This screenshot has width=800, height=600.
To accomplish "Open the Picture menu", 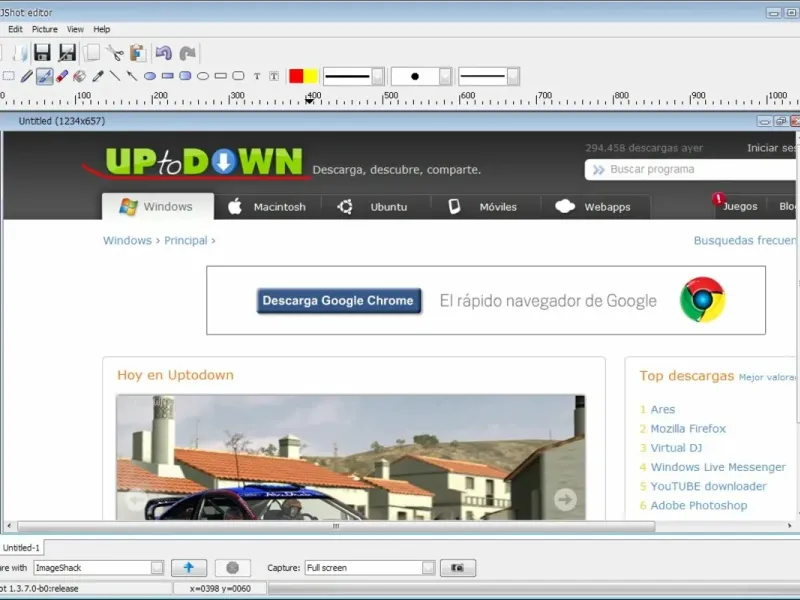I will [45, 29].
